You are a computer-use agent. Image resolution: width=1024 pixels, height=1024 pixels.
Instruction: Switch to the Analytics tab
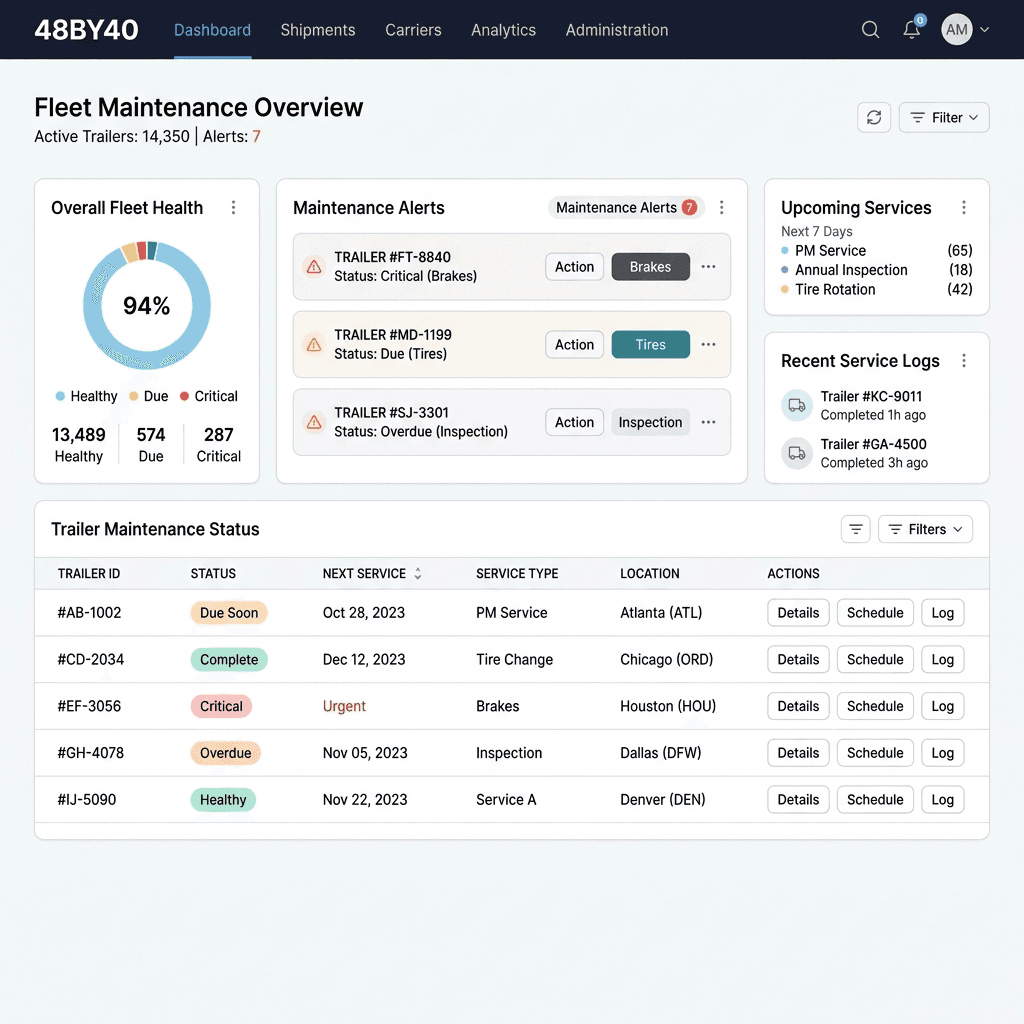point(504,30)
